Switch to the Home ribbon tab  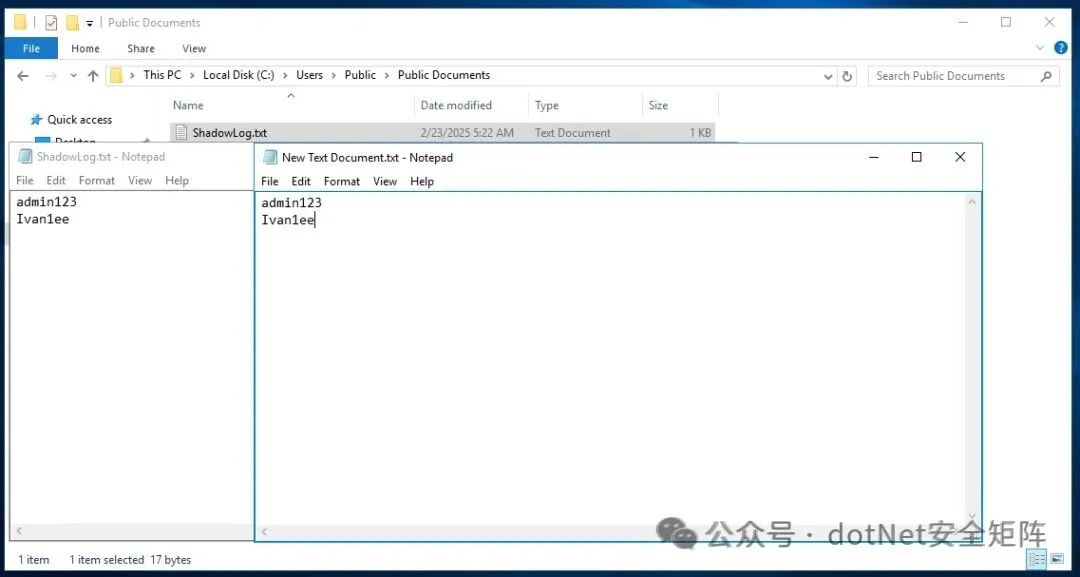tap(85, 48)
